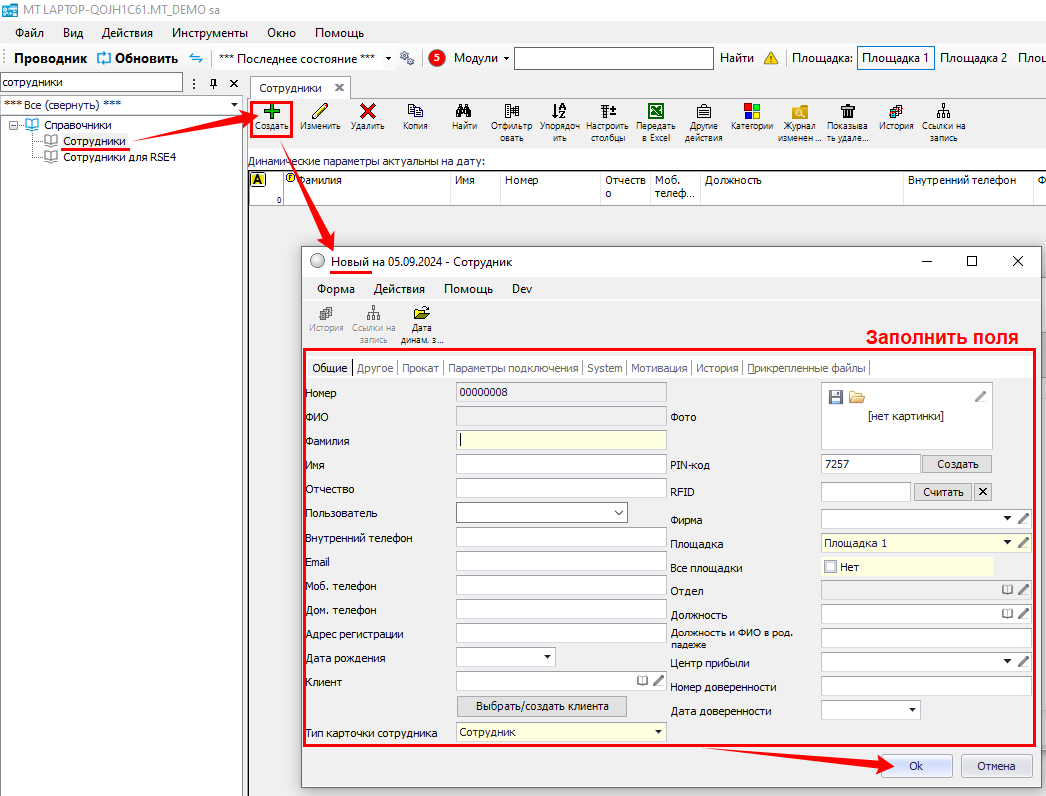This screenshot has height=796, width=1046.
Task: Click the Выбрать/создать клиента button
Action: click(x=542, y=706)
